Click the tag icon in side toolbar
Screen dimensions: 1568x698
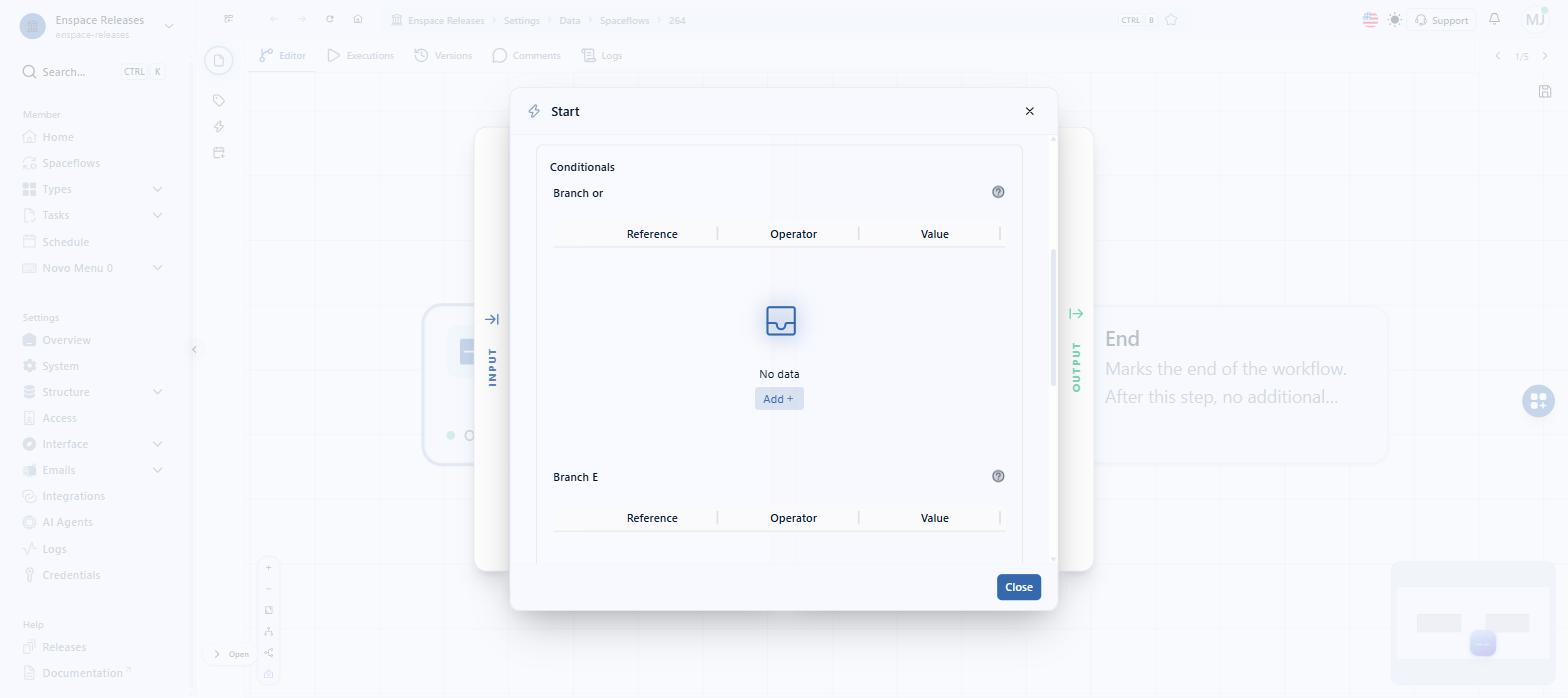(x=219, y=100)
